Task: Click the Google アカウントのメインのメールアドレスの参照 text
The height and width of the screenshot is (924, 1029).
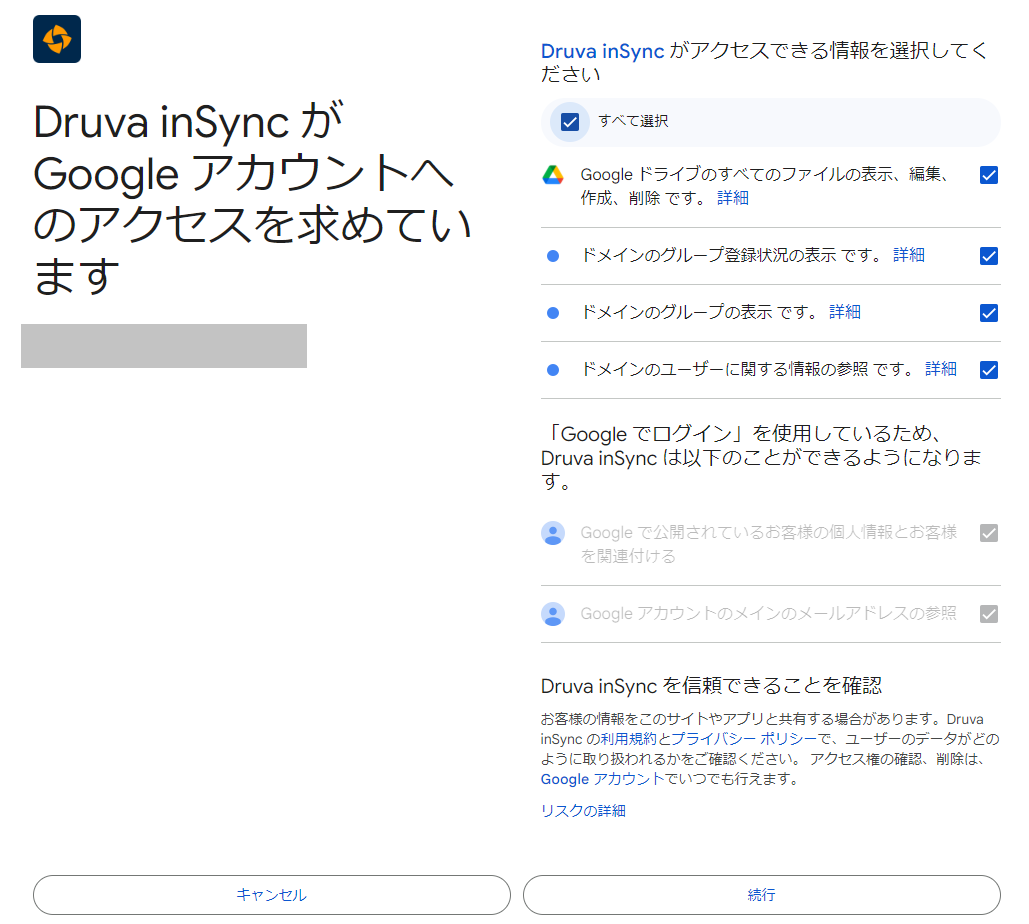Action: pos(768,614)
